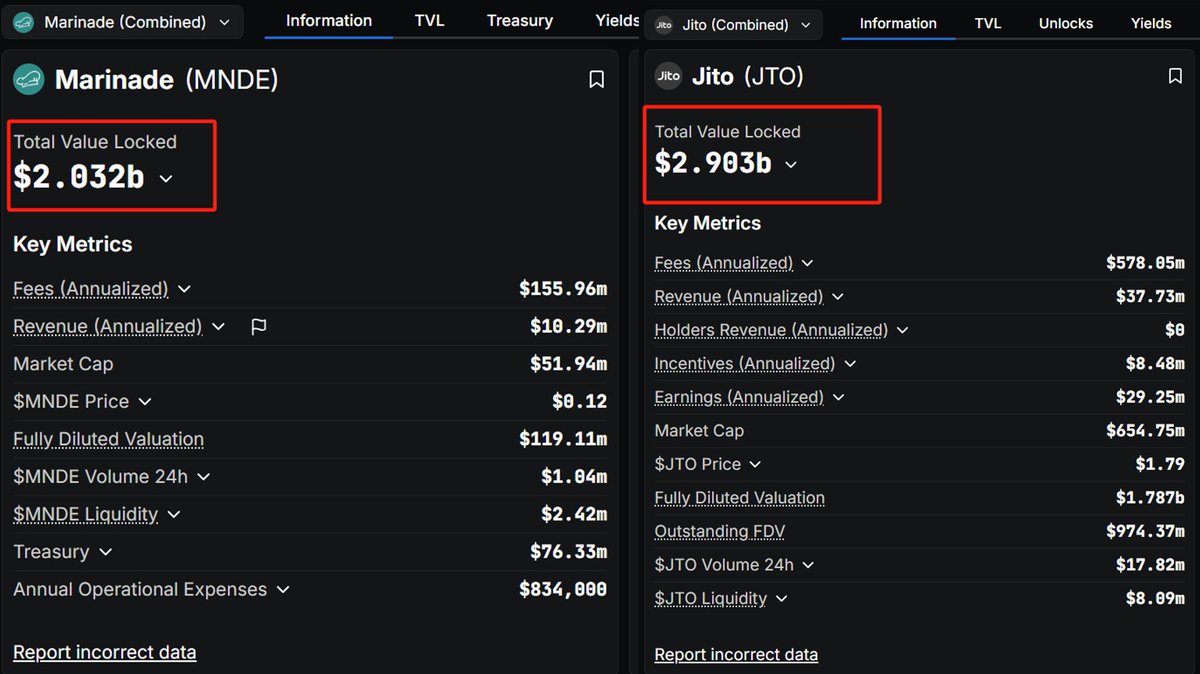Expand the $MNDE Price details
The image size is (1200, 674).
[145, 402]
